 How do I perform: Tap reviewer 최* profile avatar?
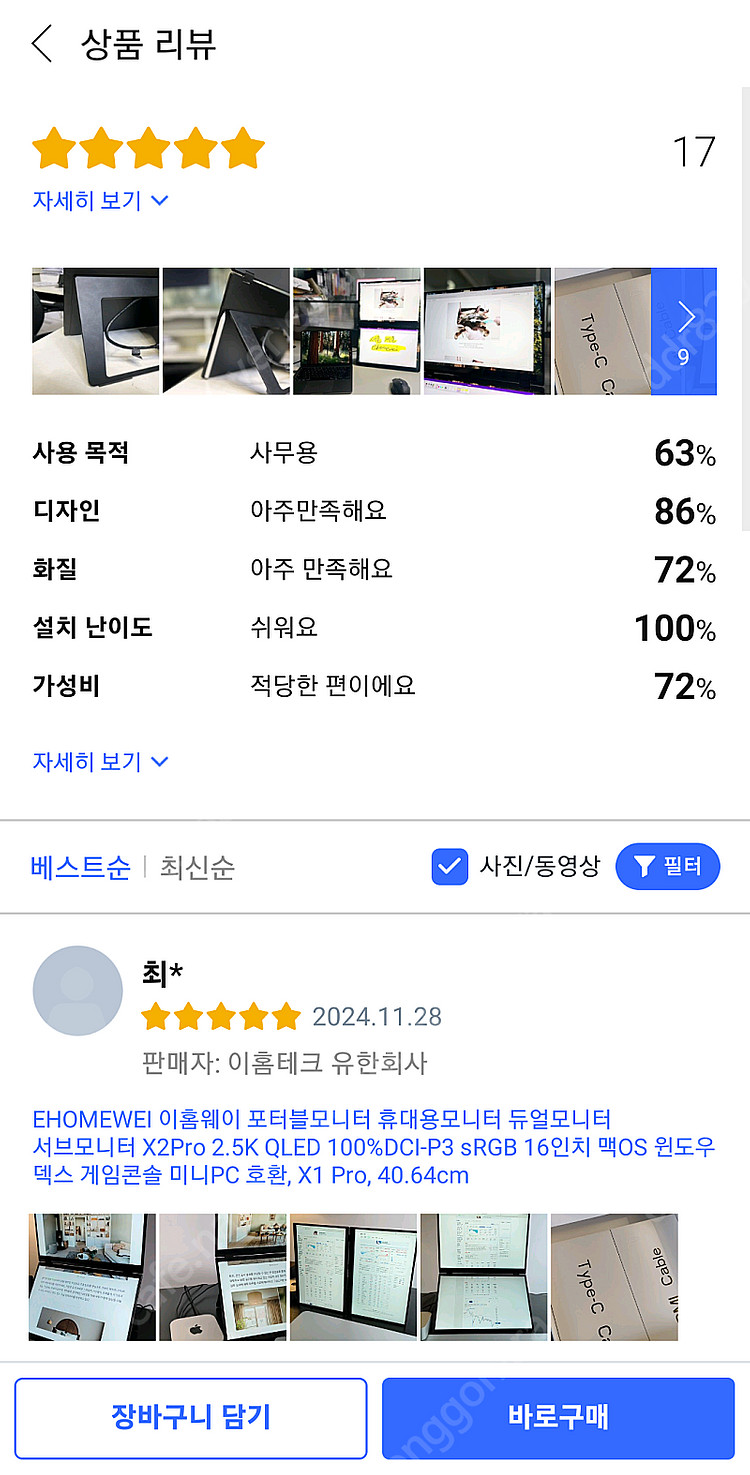coord(78,991)
